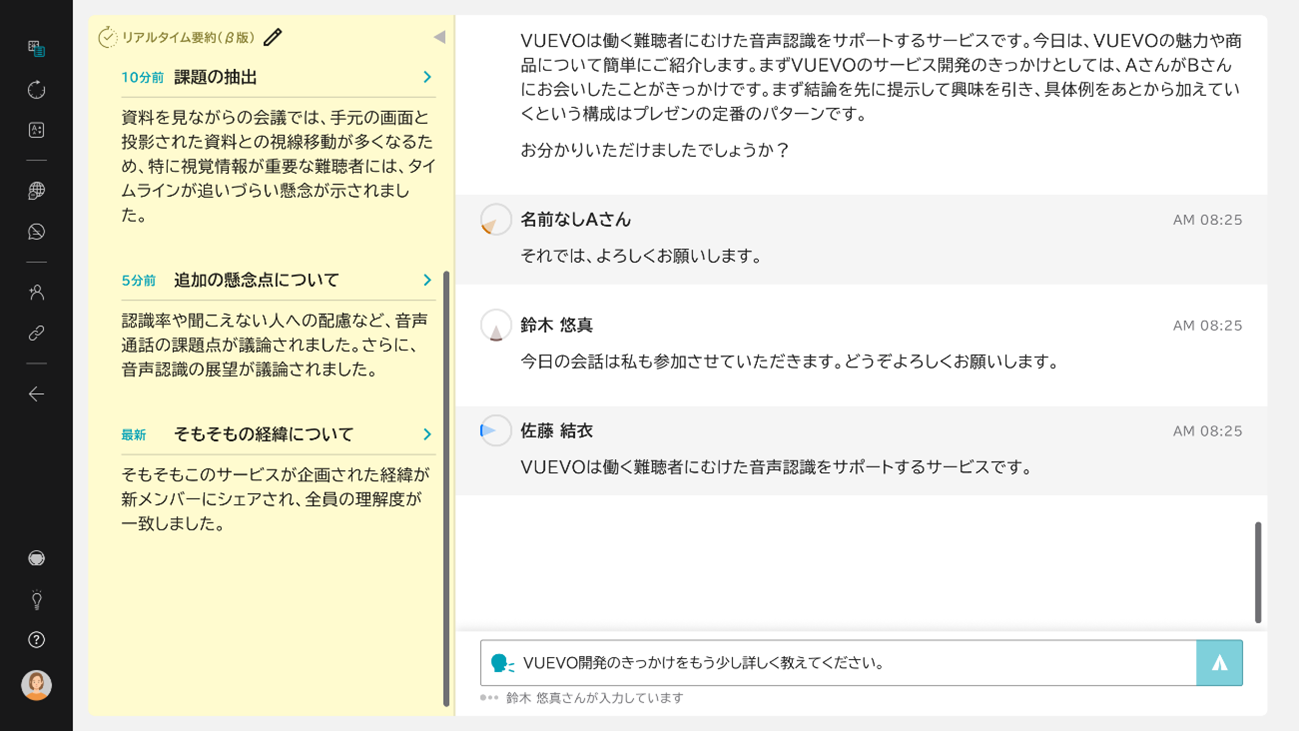Click AM 08:25 timestamp of 名前なしAさん
Image resolution: width=1299 pixels, height=731 pixels.
(1208, 220)
